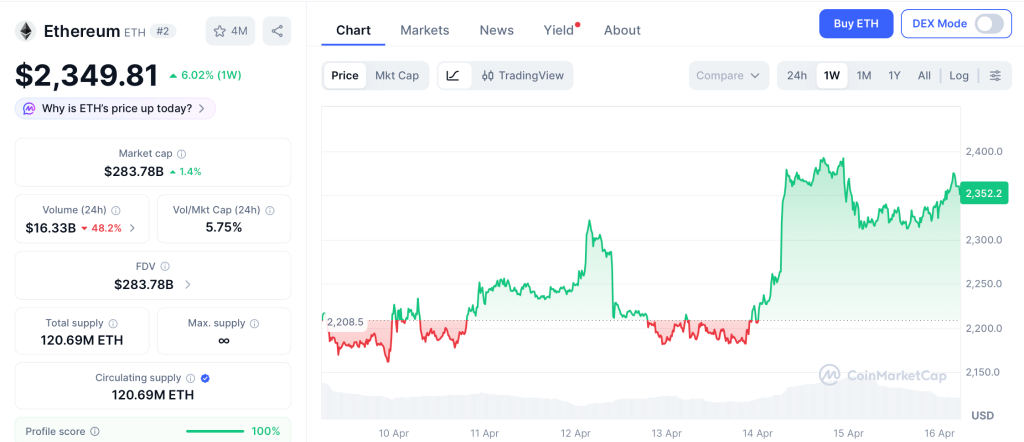Viewport: 1024px width, 442px height.
Task: Select the 1M time range
Action: tap(864, 76)
